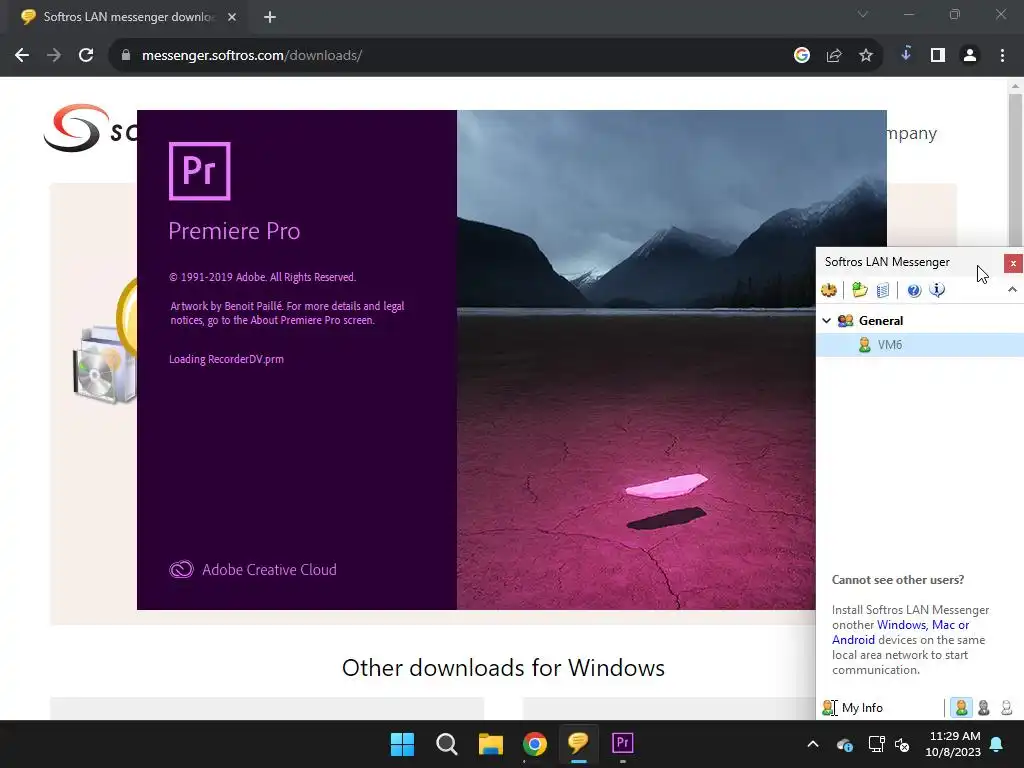
Task: Open taskbar Search
Action: (x=447, y=744)
